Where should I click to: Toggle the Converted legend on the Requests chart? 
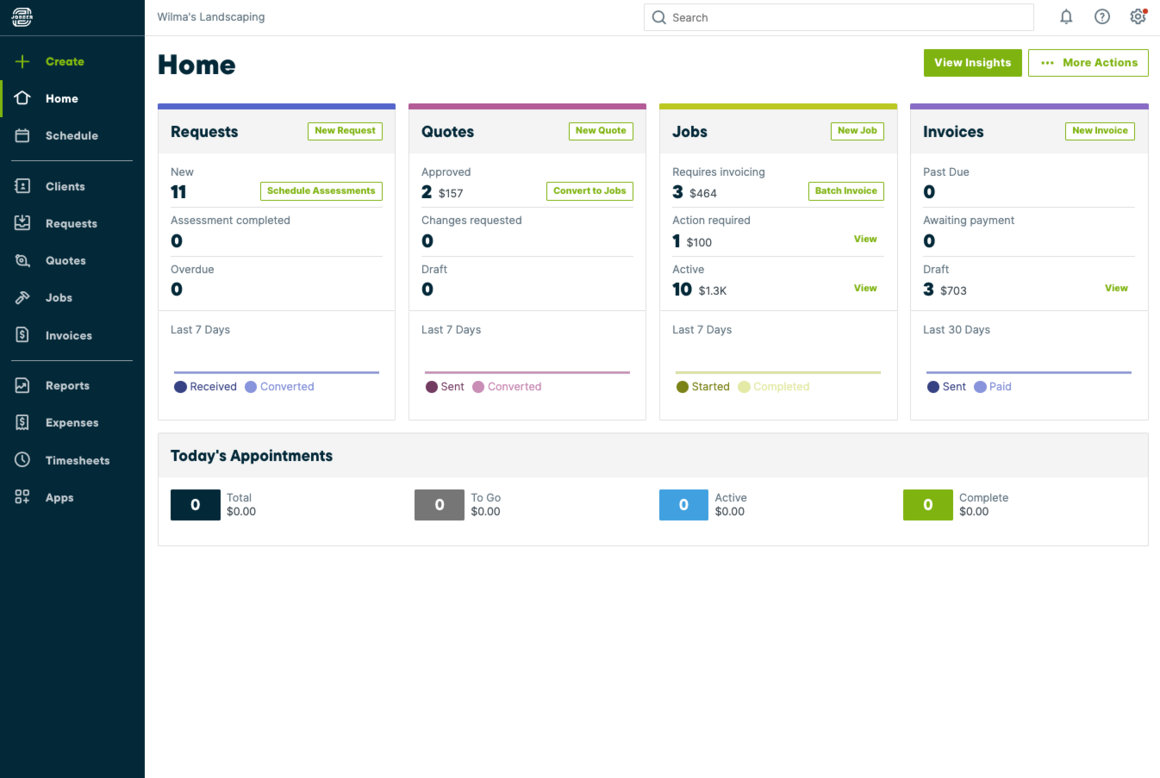click(x=279, y=386)
